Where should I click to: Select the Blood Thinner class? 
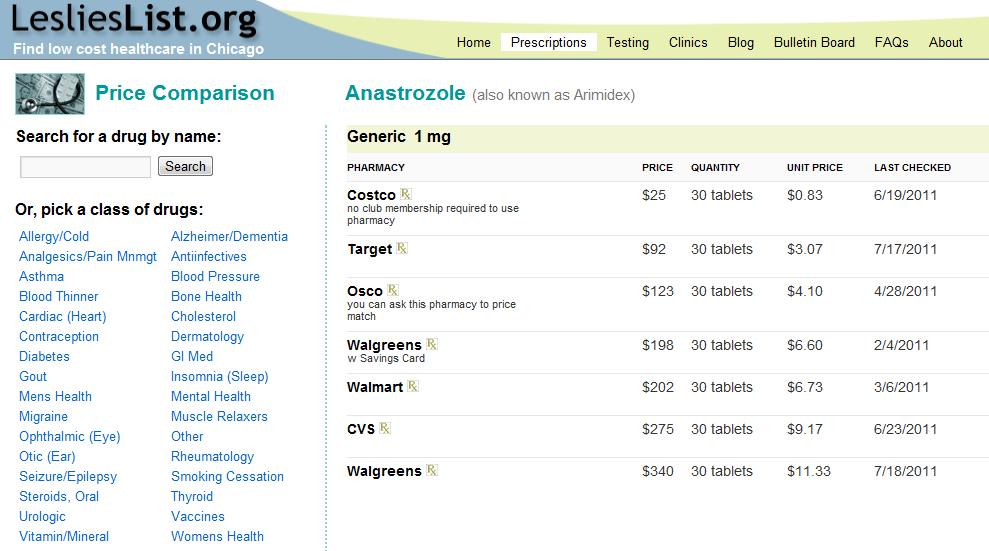59,296
